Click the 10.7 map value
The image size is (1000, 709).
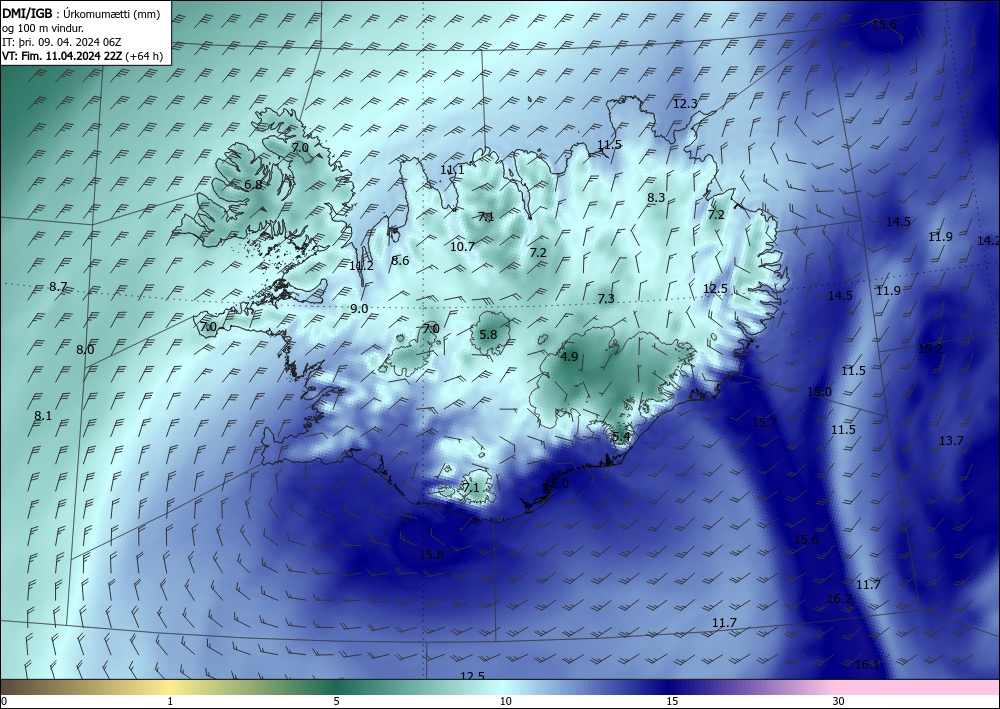pyautogui.click(x=462, y=246)
